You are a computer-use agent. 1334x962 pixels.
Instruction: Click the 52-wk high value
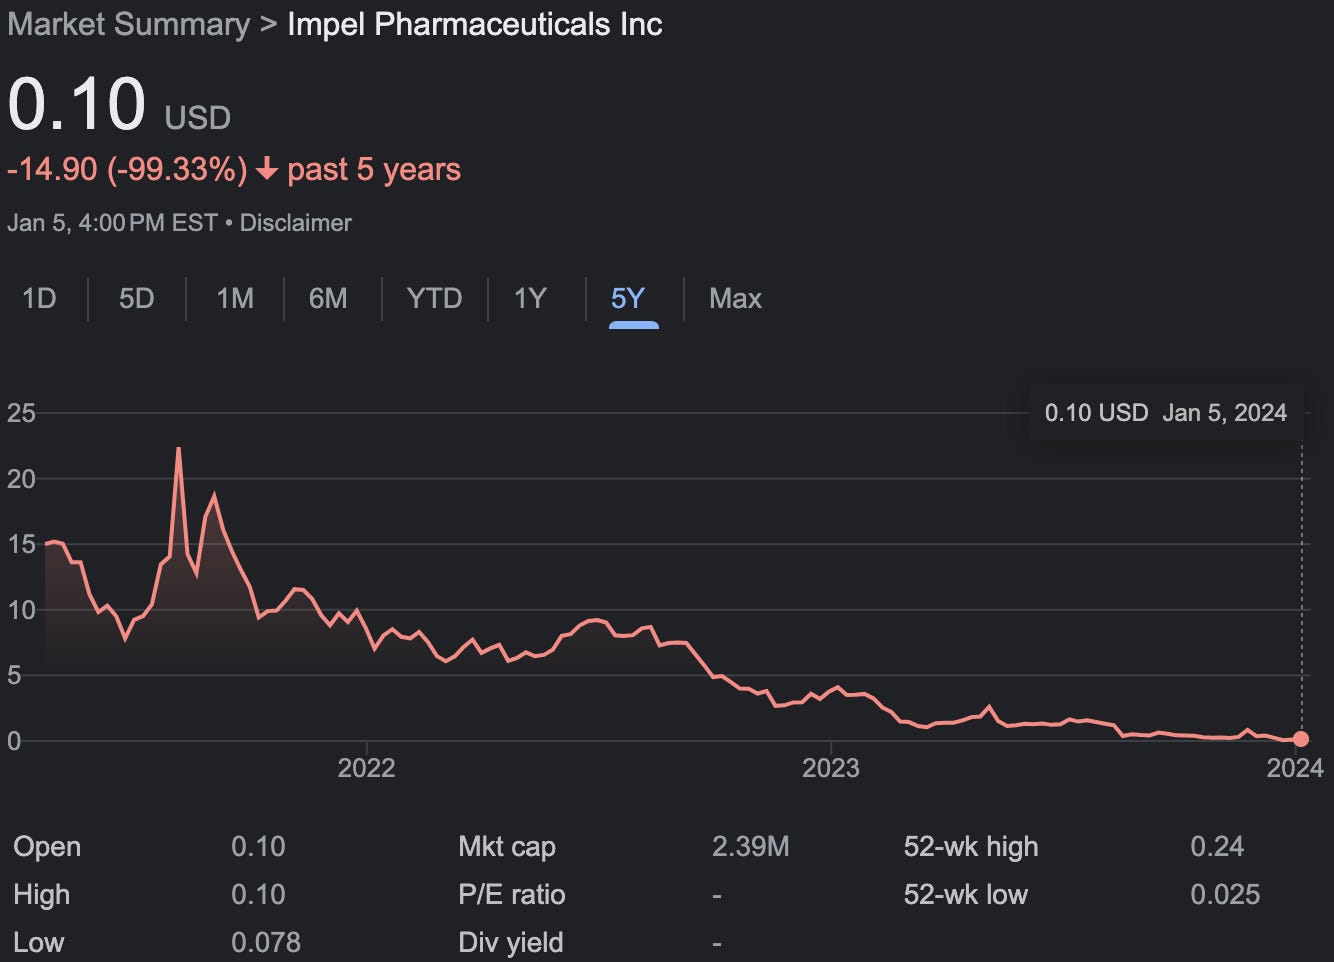click(x=1218, y=846)
